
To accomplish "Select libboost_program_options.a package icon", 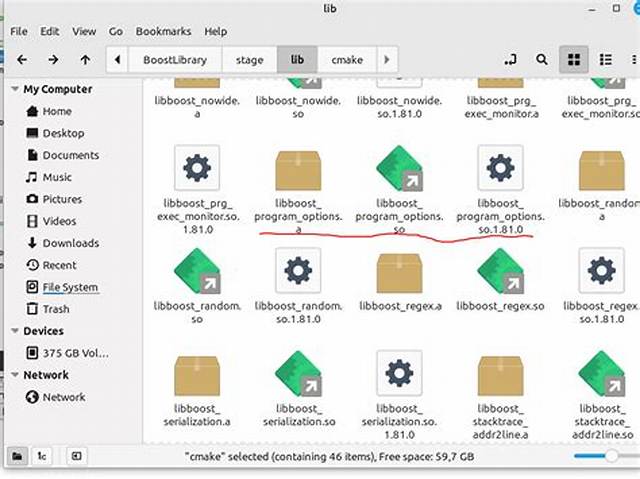I will pyautogui.click(x=298, y=170).
